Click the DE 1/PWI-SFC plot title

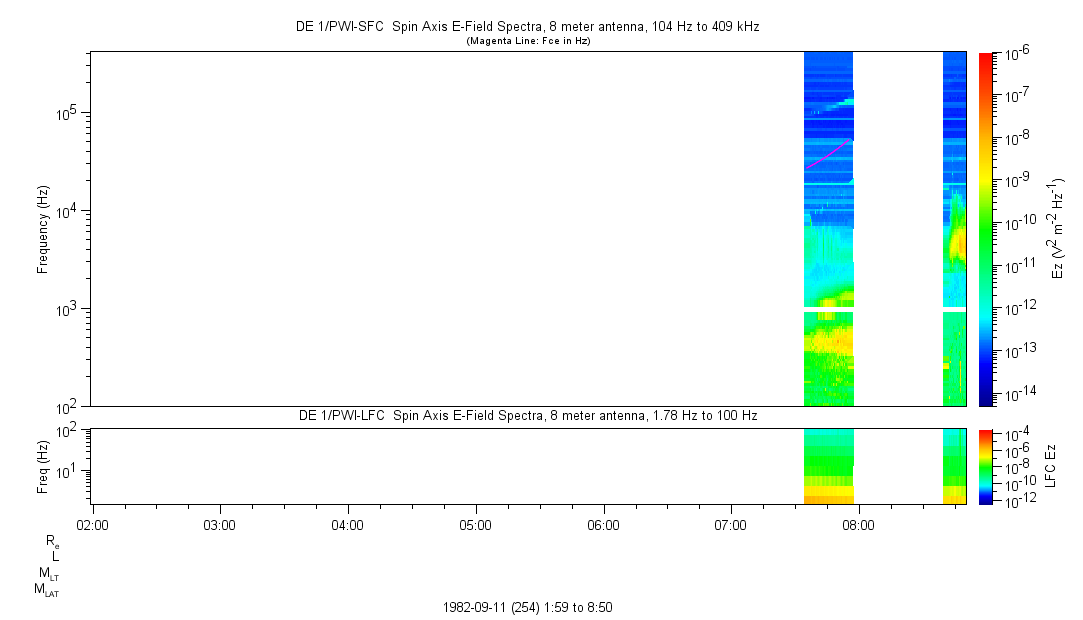click(528, 27)
